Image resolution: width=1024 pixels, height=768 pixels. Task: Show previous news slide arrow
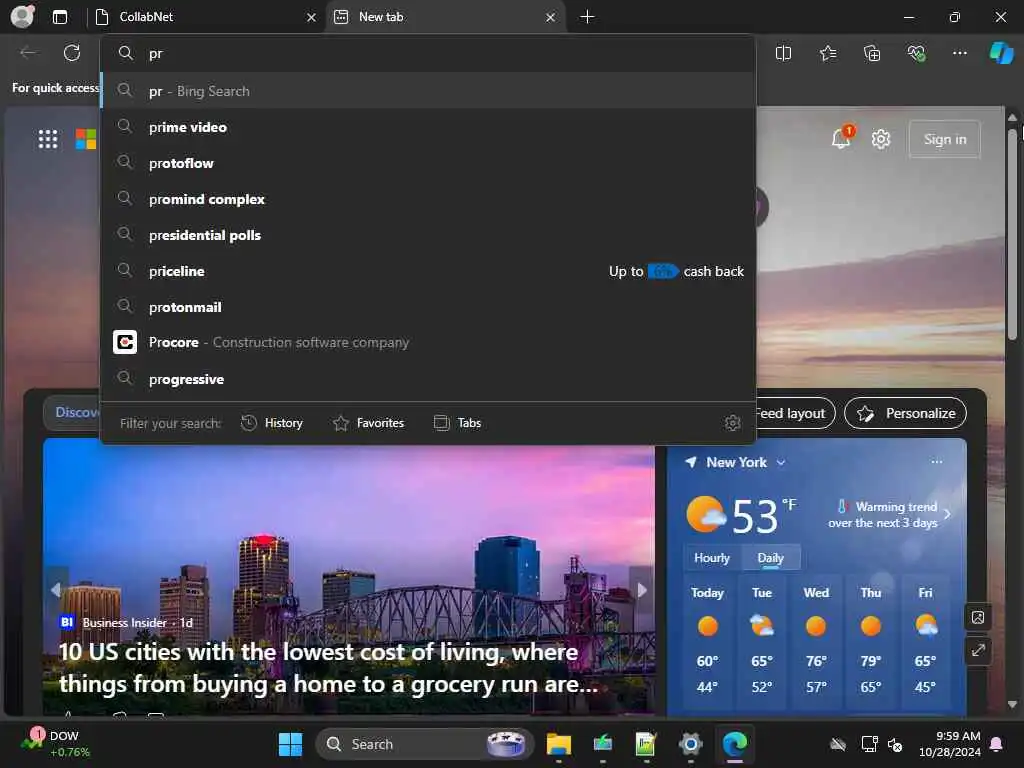(56, 590)
